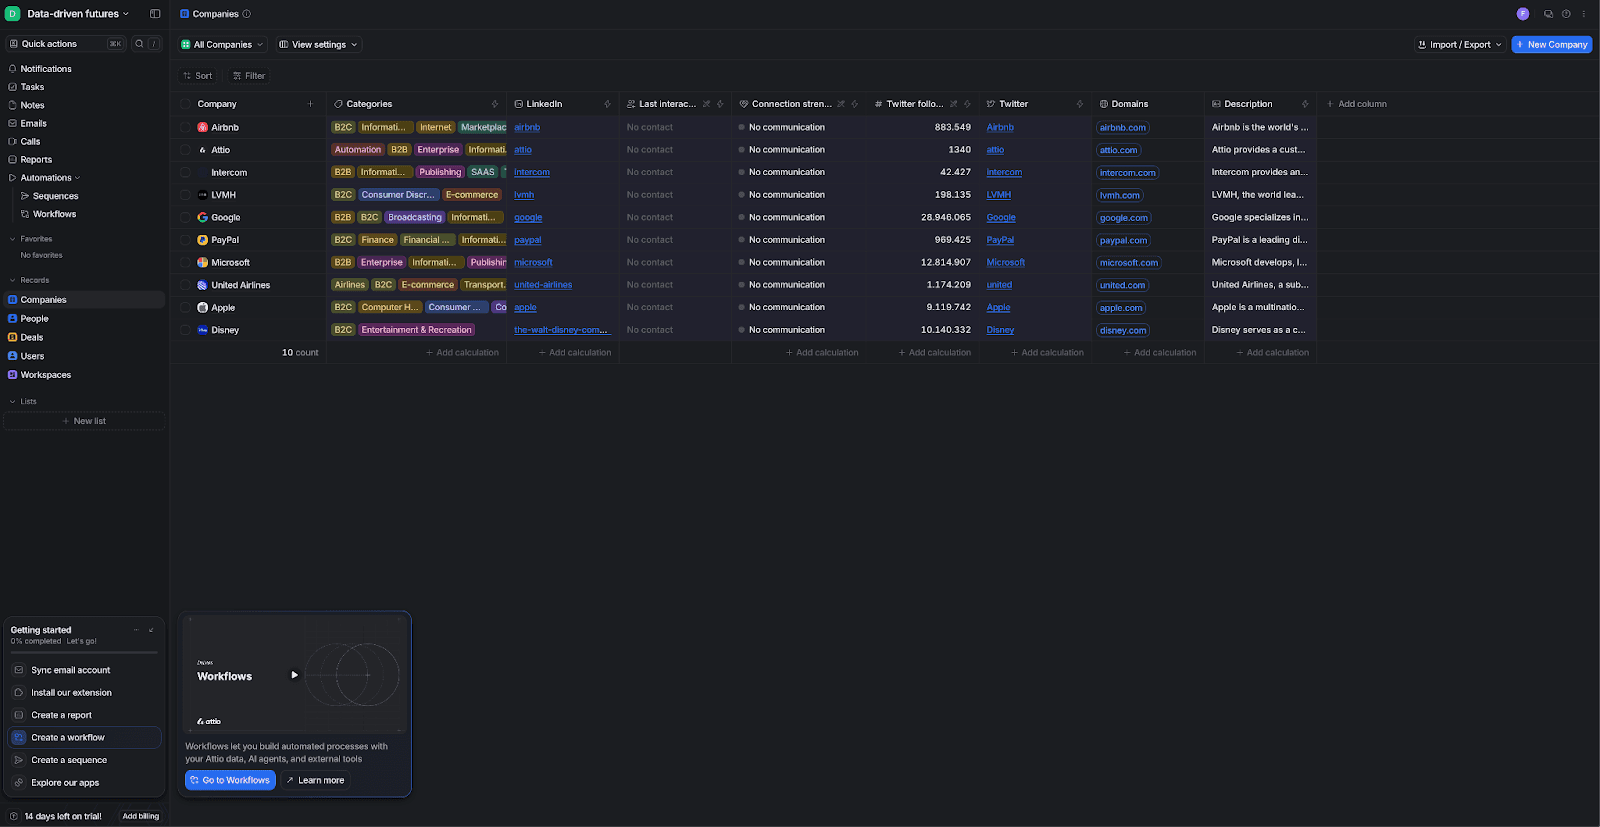Image resolution: width=1600 pixels, height=827 pixels.
Task: Click the Sort button
Action: coord(198,76)
